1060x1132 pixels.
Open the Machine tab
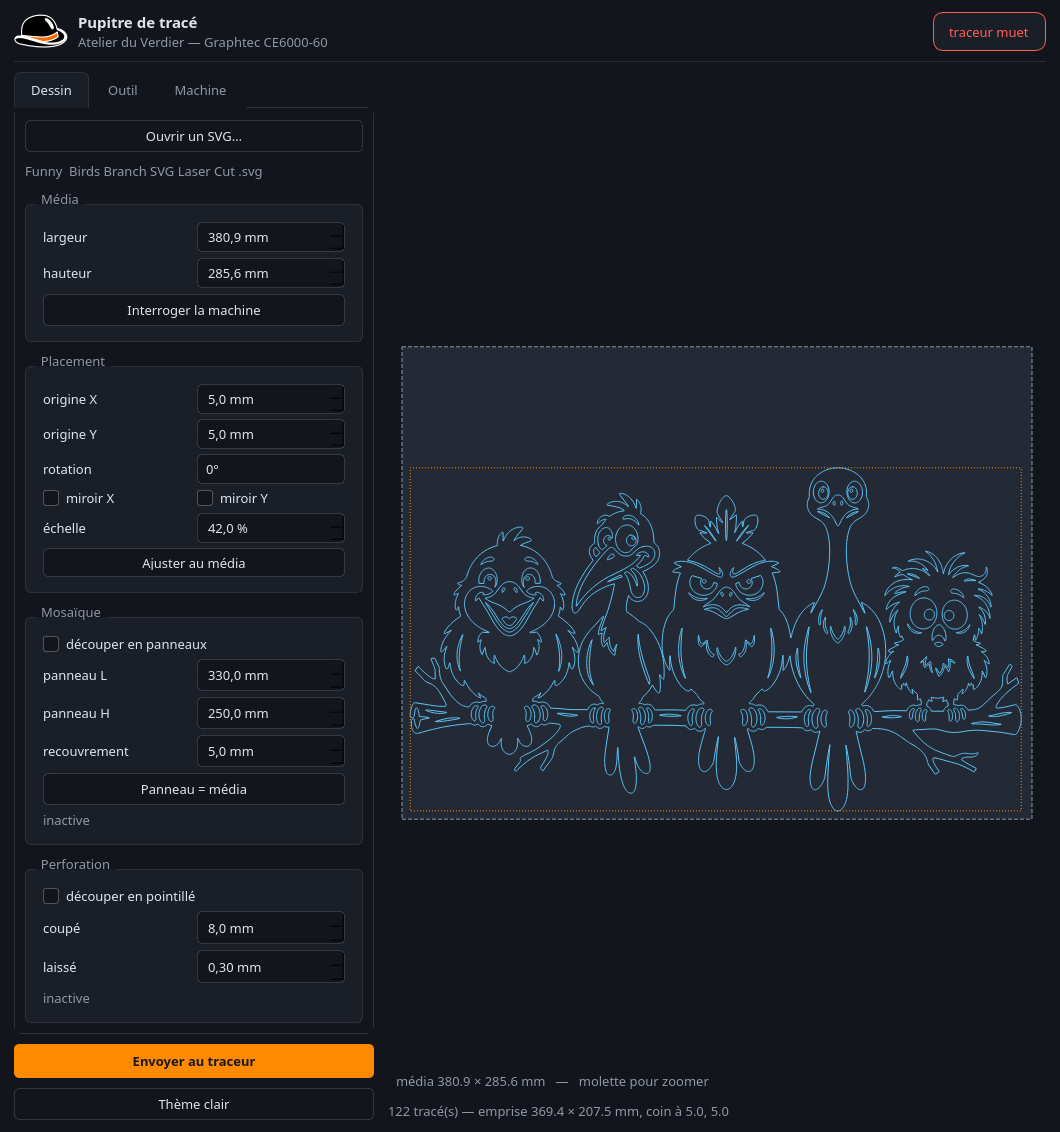coord(200,90)
